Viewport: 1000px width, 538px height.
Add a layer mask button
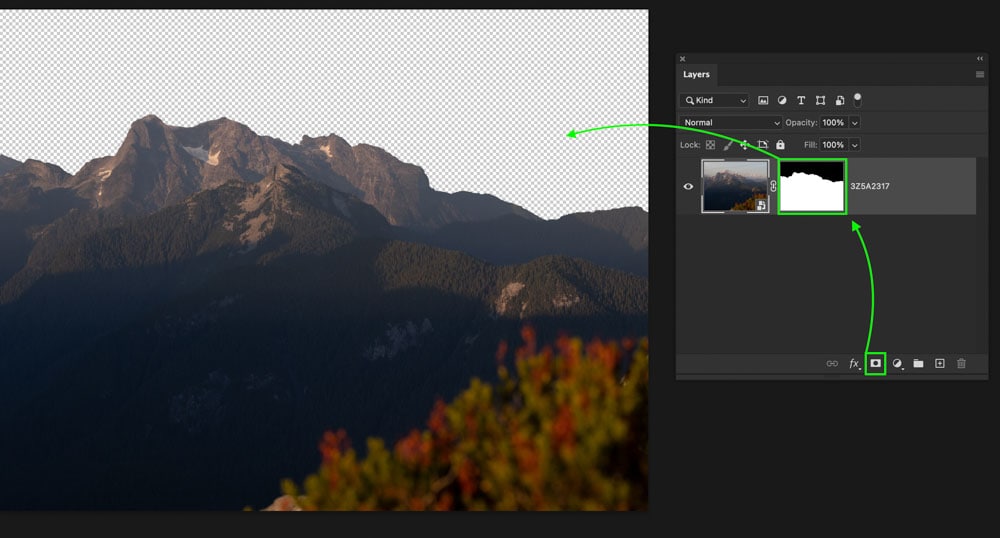(x=876, y=363)
